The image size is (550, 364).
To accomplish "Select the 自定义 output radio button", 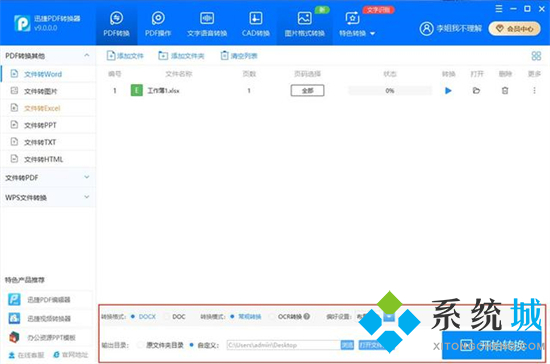I will click(192, 345).
